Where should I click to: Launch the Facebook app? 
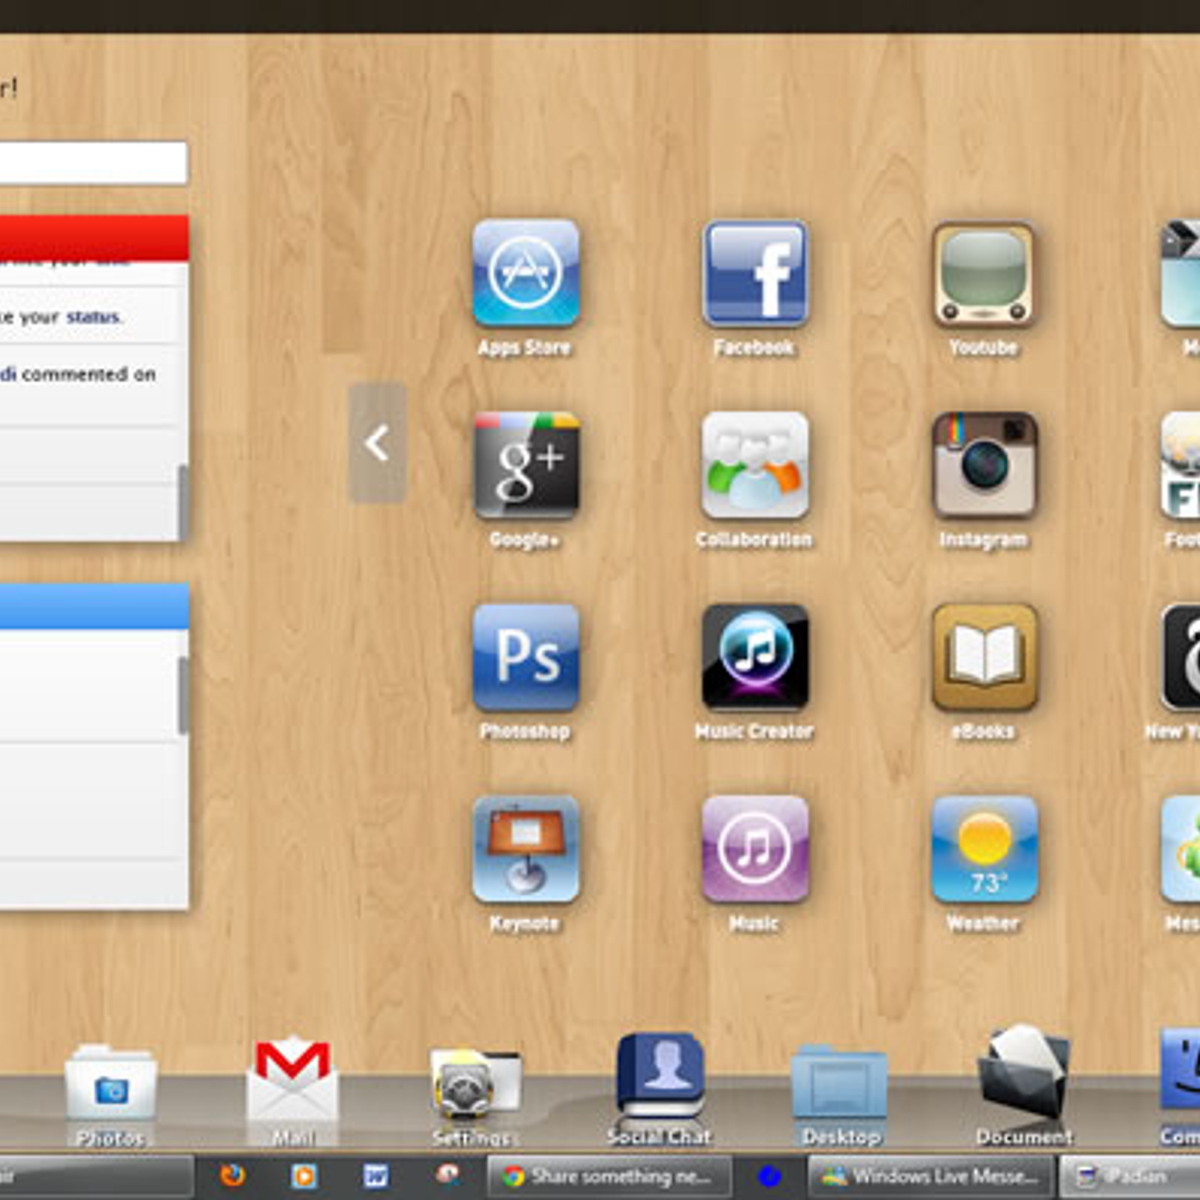pos(755,273)
